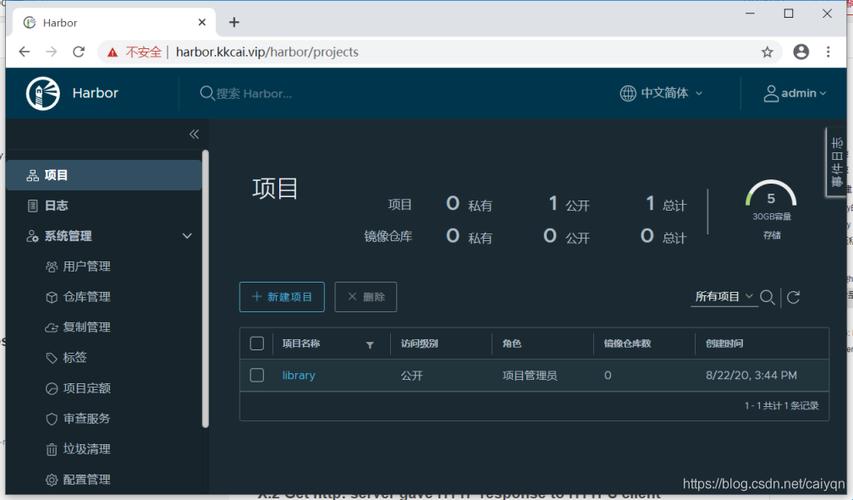Viewport: 853px width, 500px height.
Task: Click the search magnifier icon in header
Action: tap(207, 93)
